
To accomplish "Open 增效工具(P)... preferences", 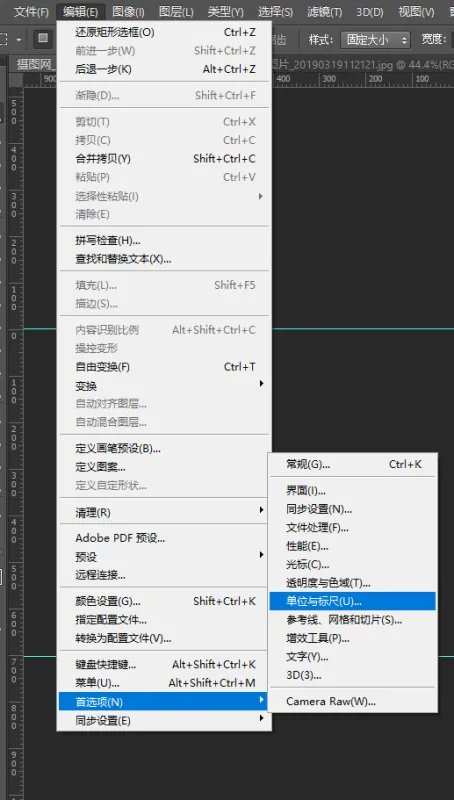I will [352, 638].
